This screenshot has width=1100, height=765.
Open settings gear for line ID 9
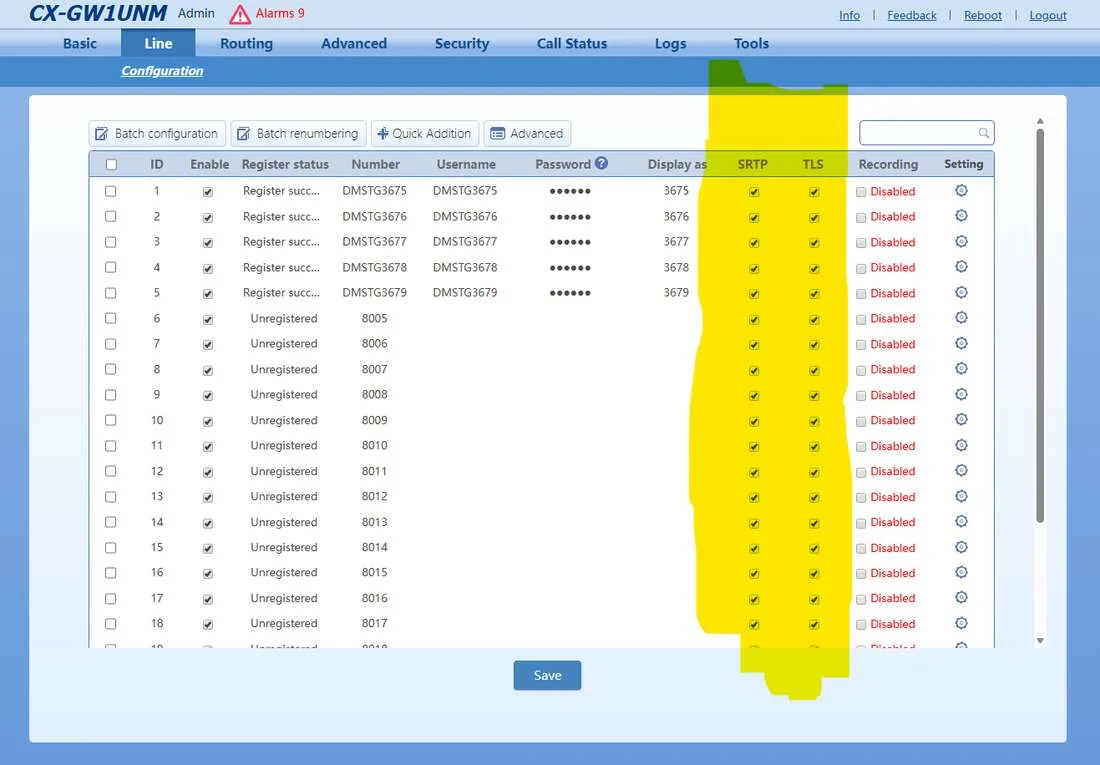(961, 394)
